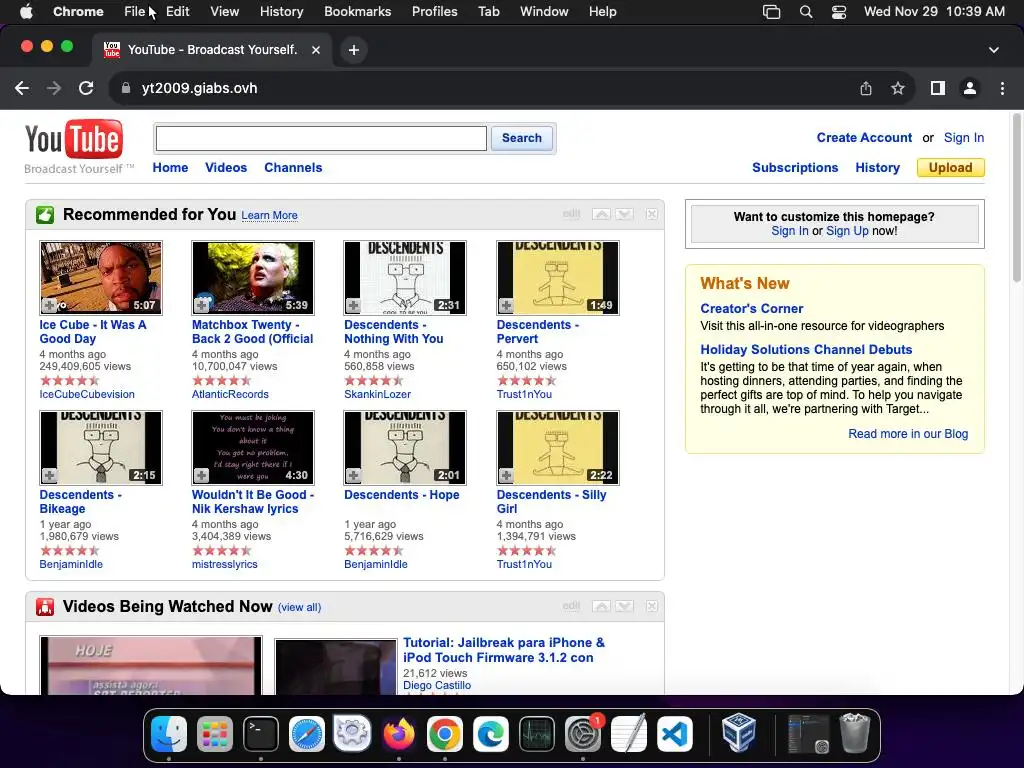Click the yellow Upload button
Viewport: 1024px width, 768px height.
(x=950, y=168)
